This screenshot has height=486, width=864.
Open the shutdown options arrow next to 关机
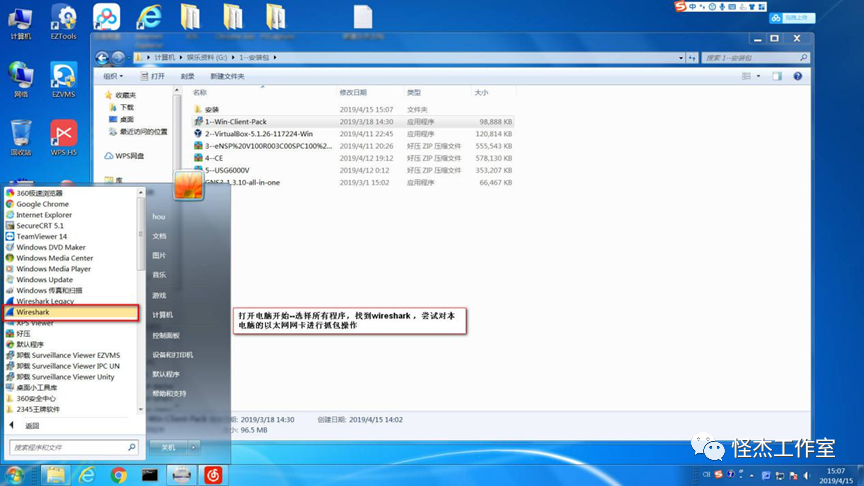point(194,447)
